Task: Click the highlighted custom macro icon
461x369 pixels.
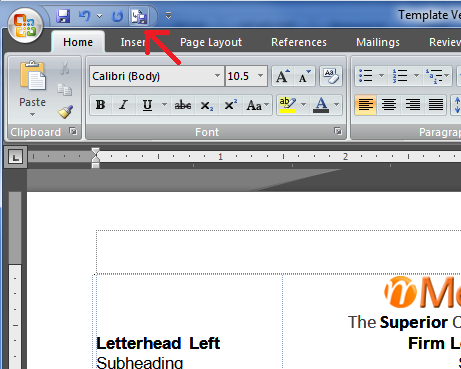Action: coord(139,16)
